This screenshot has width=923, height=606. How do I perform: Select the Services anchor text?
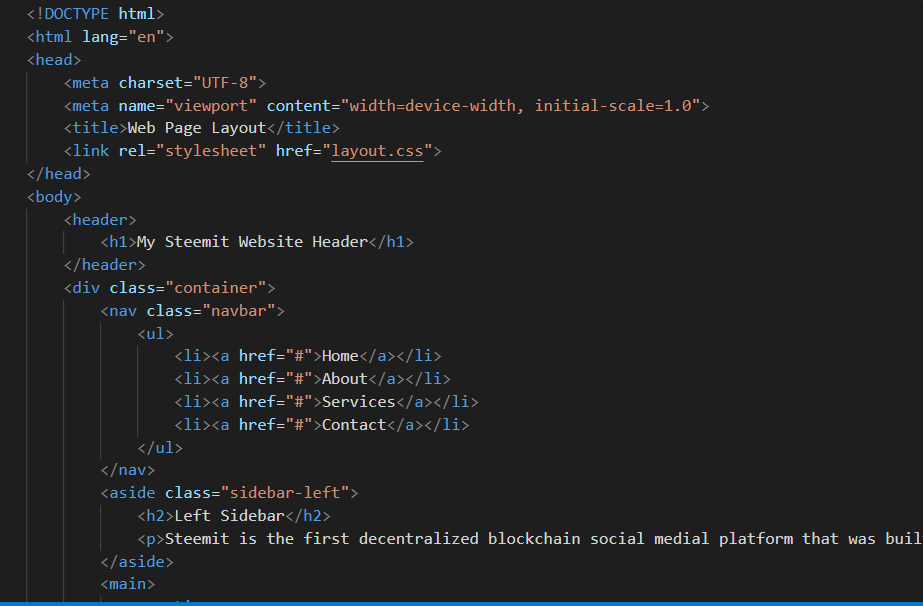(358, 402)
